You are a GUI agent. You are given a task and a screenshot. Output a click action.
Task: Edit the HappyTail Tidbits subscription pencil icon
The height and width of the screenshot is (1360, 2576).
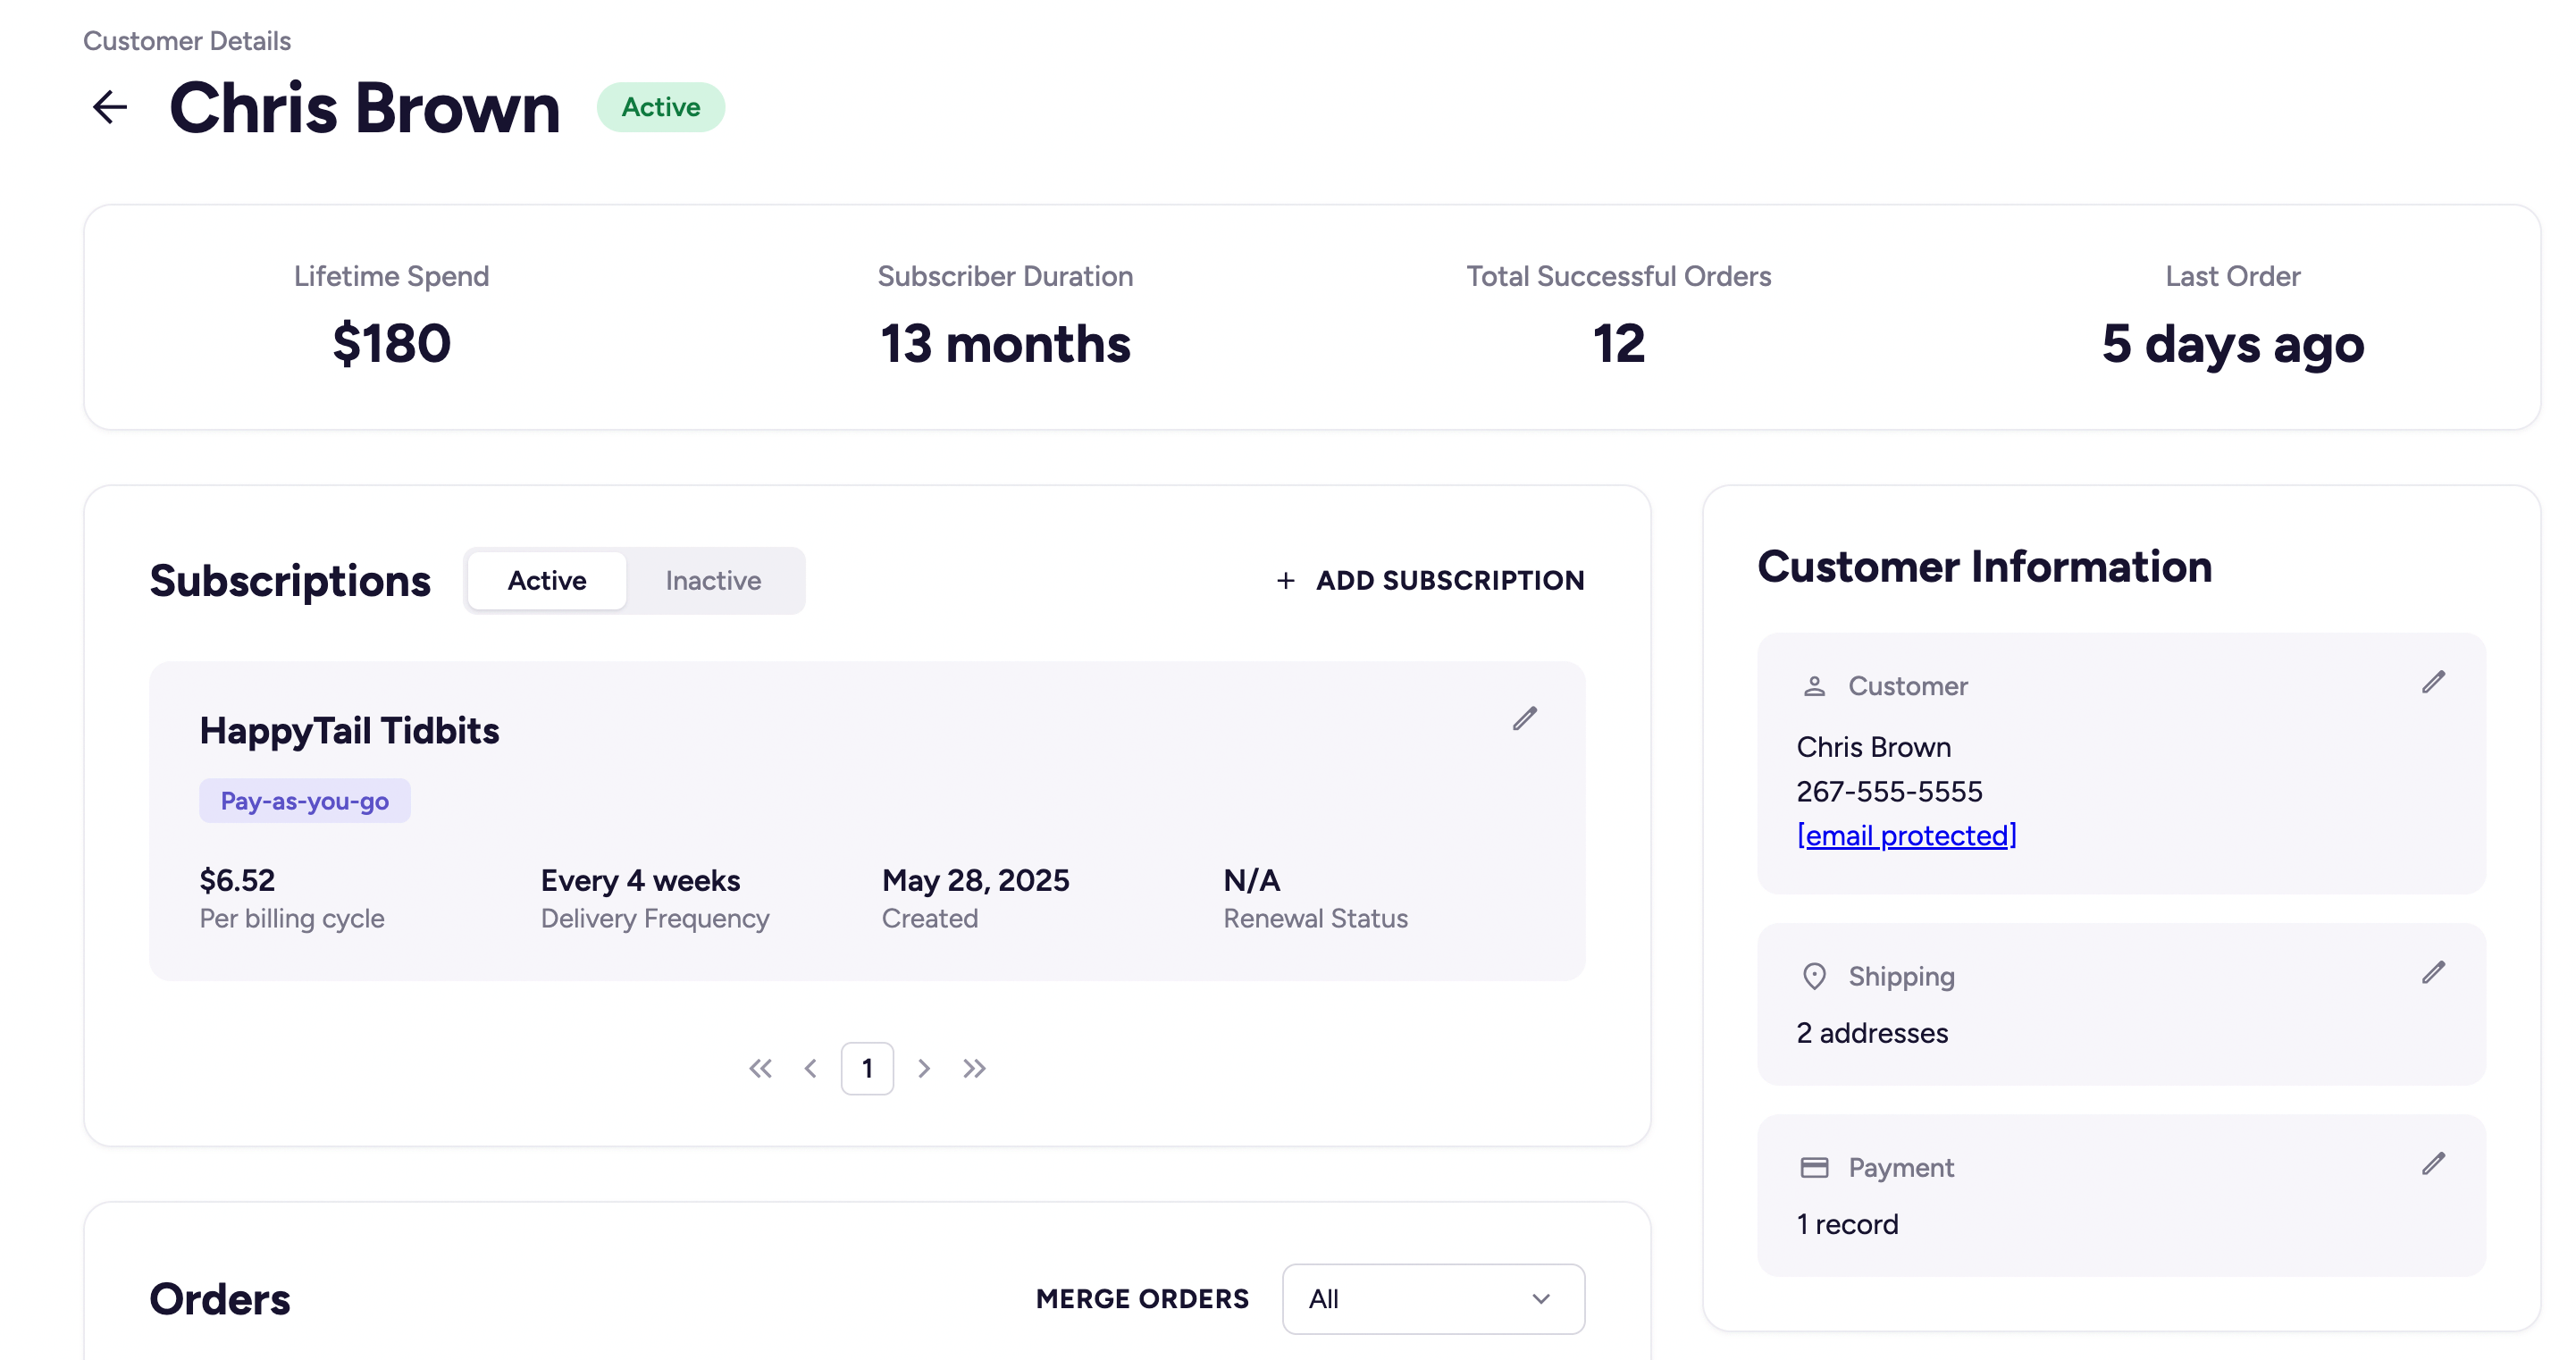point(1524,718)
